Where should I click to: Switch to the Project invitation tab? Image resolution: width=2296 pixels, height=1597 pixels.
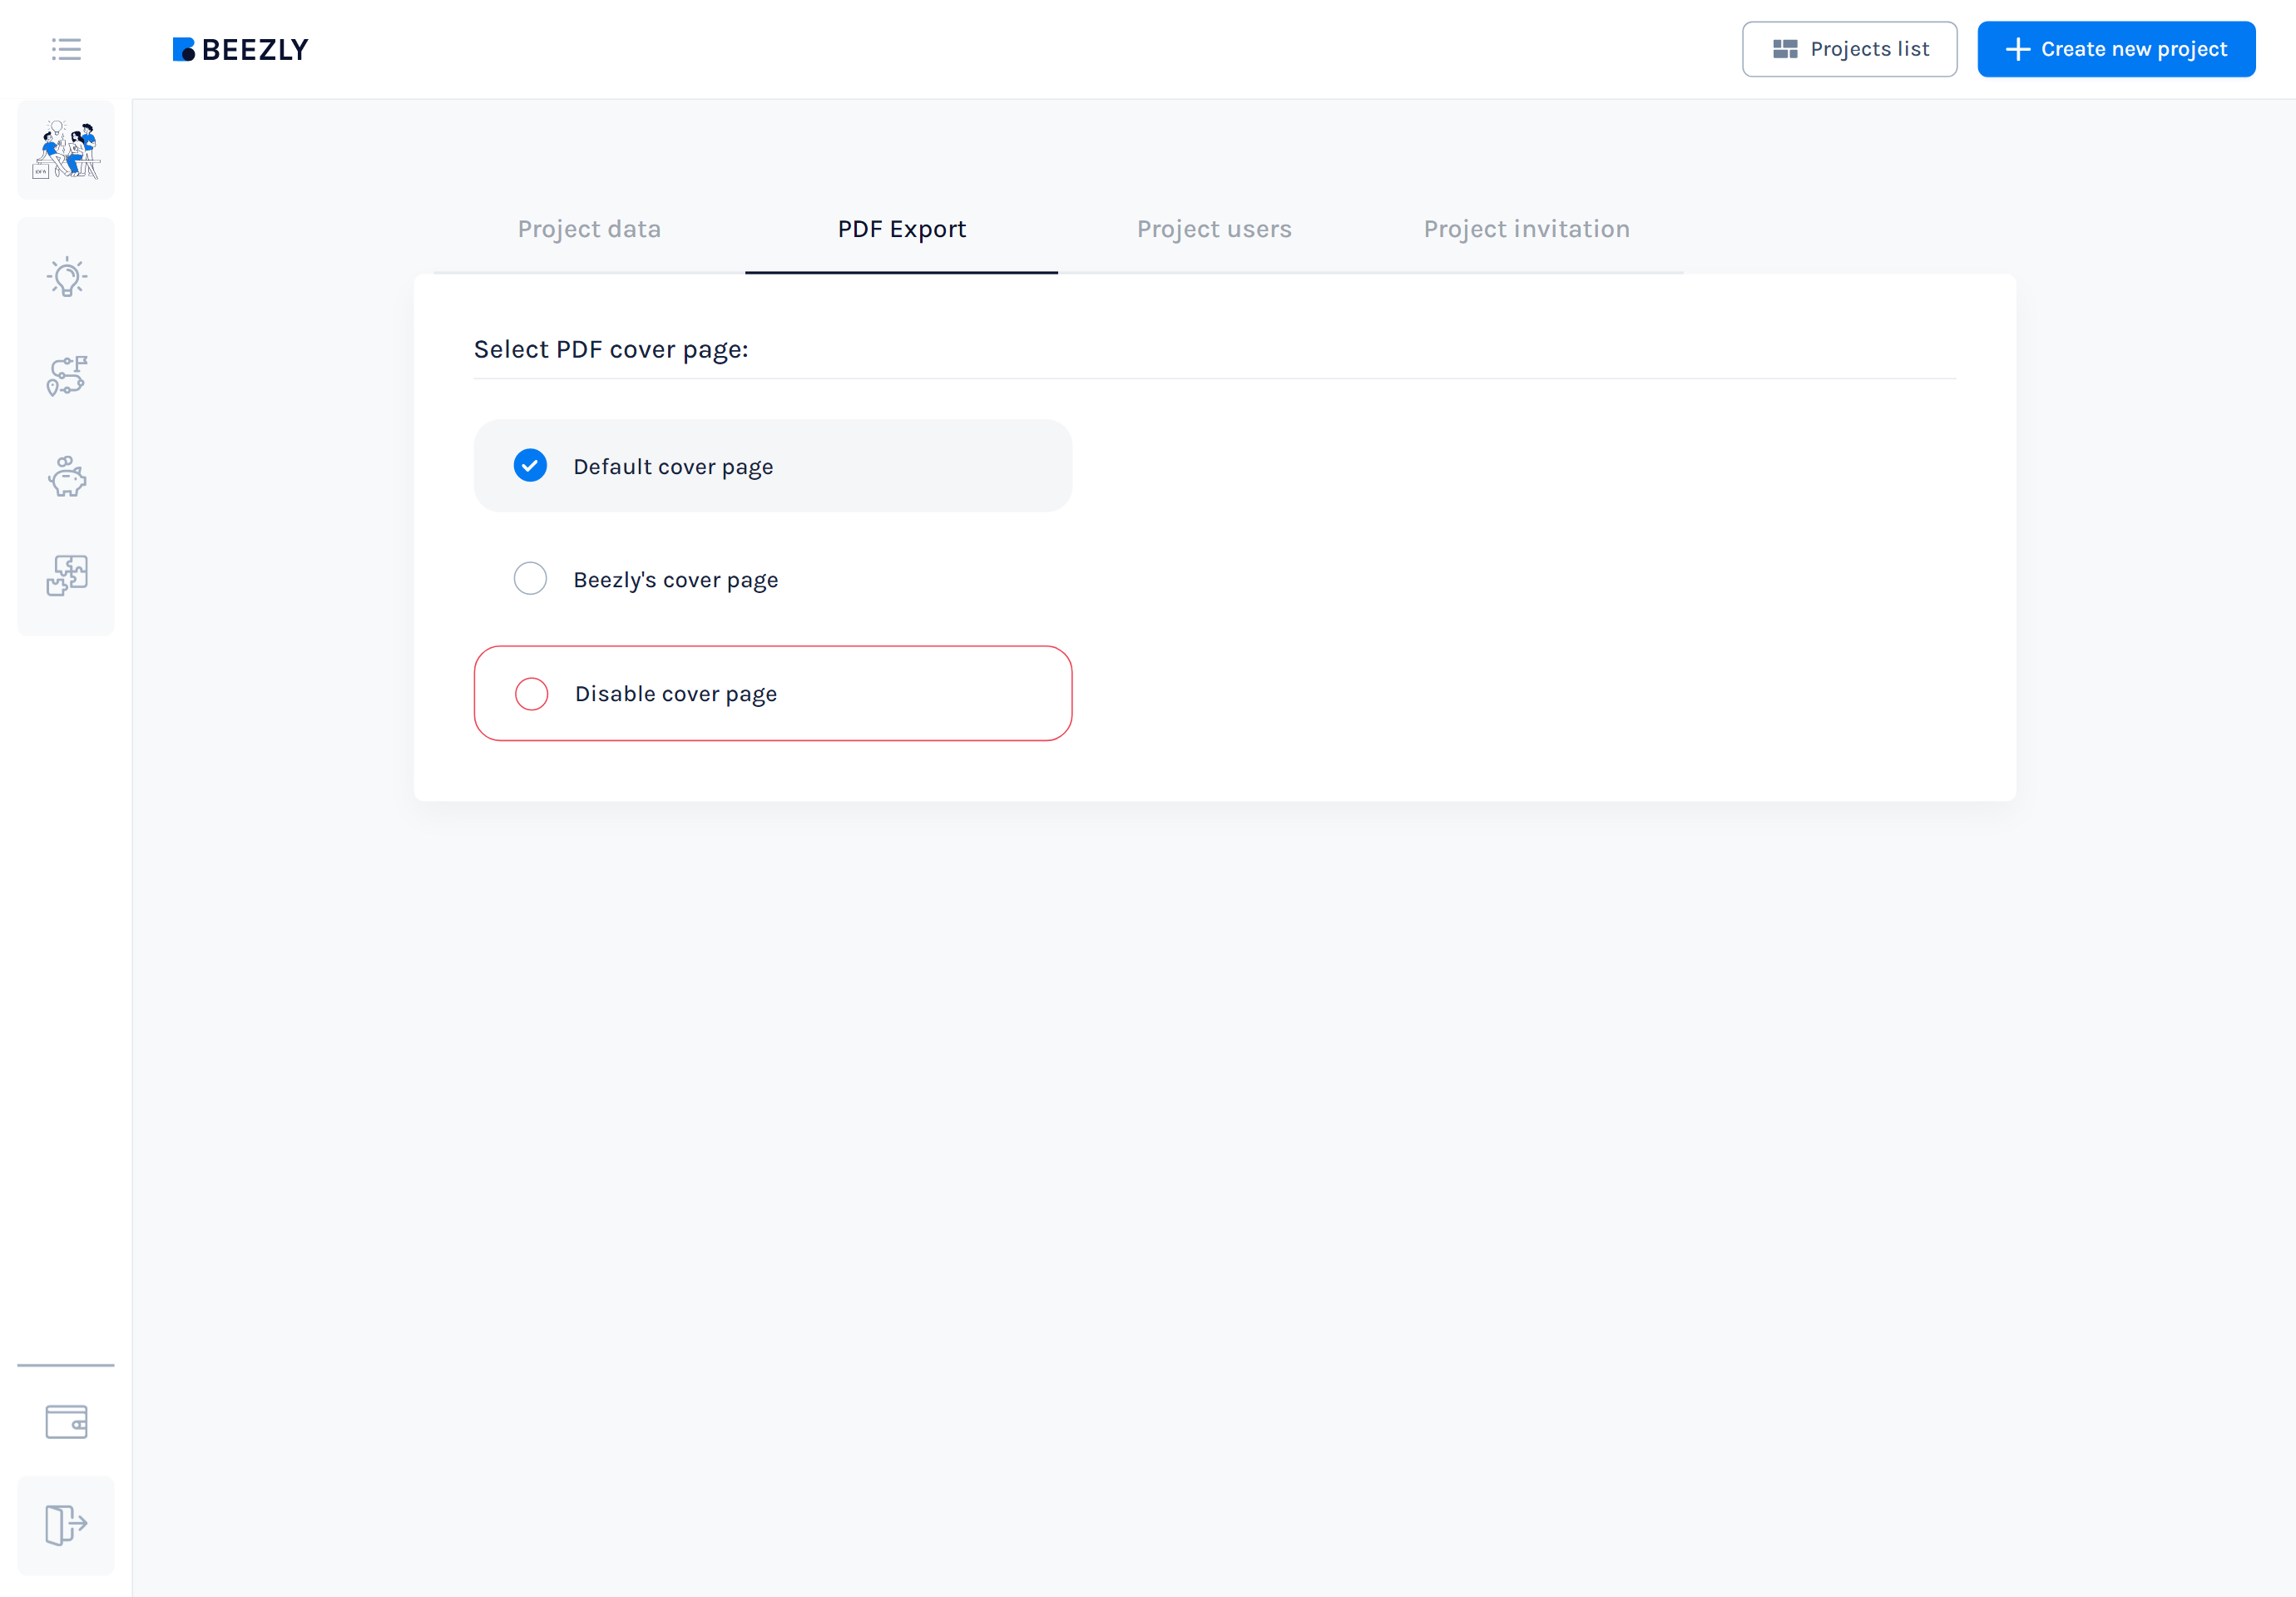pos(1526,229)
